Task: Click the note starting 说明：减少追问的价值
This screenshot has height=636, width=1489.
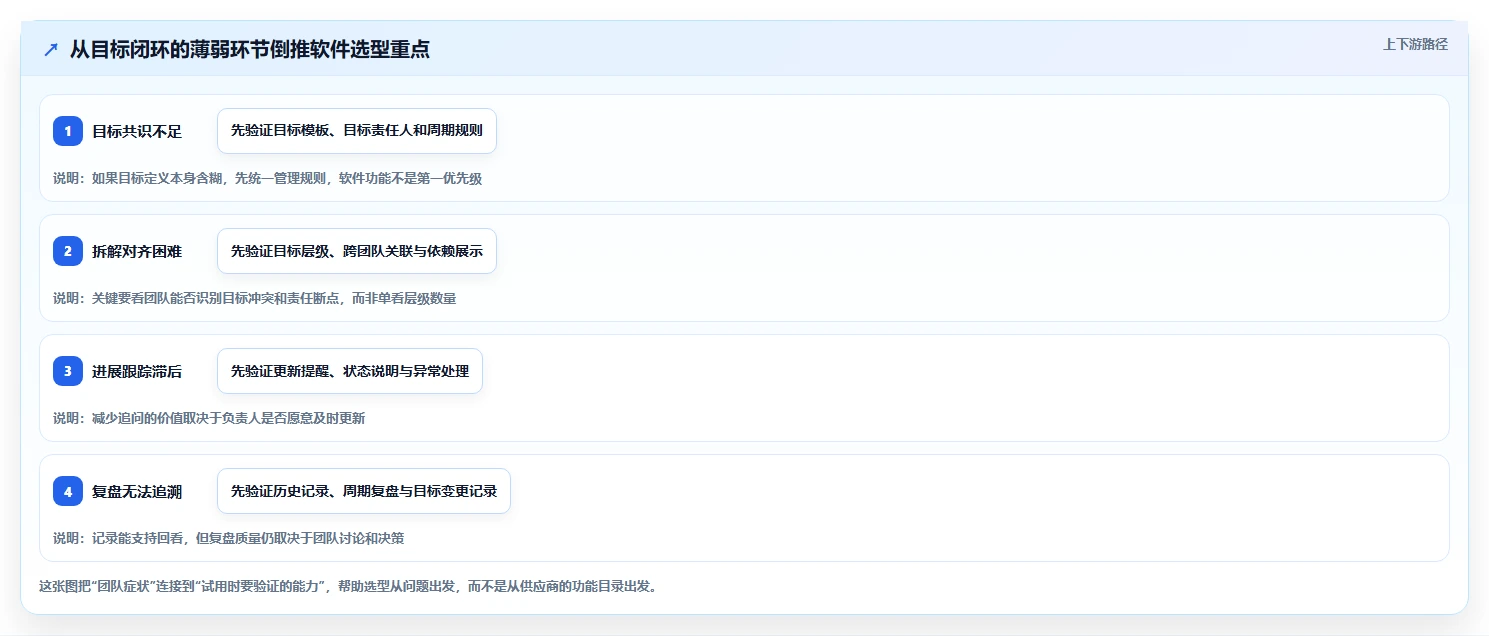Action: click(209, 418)
